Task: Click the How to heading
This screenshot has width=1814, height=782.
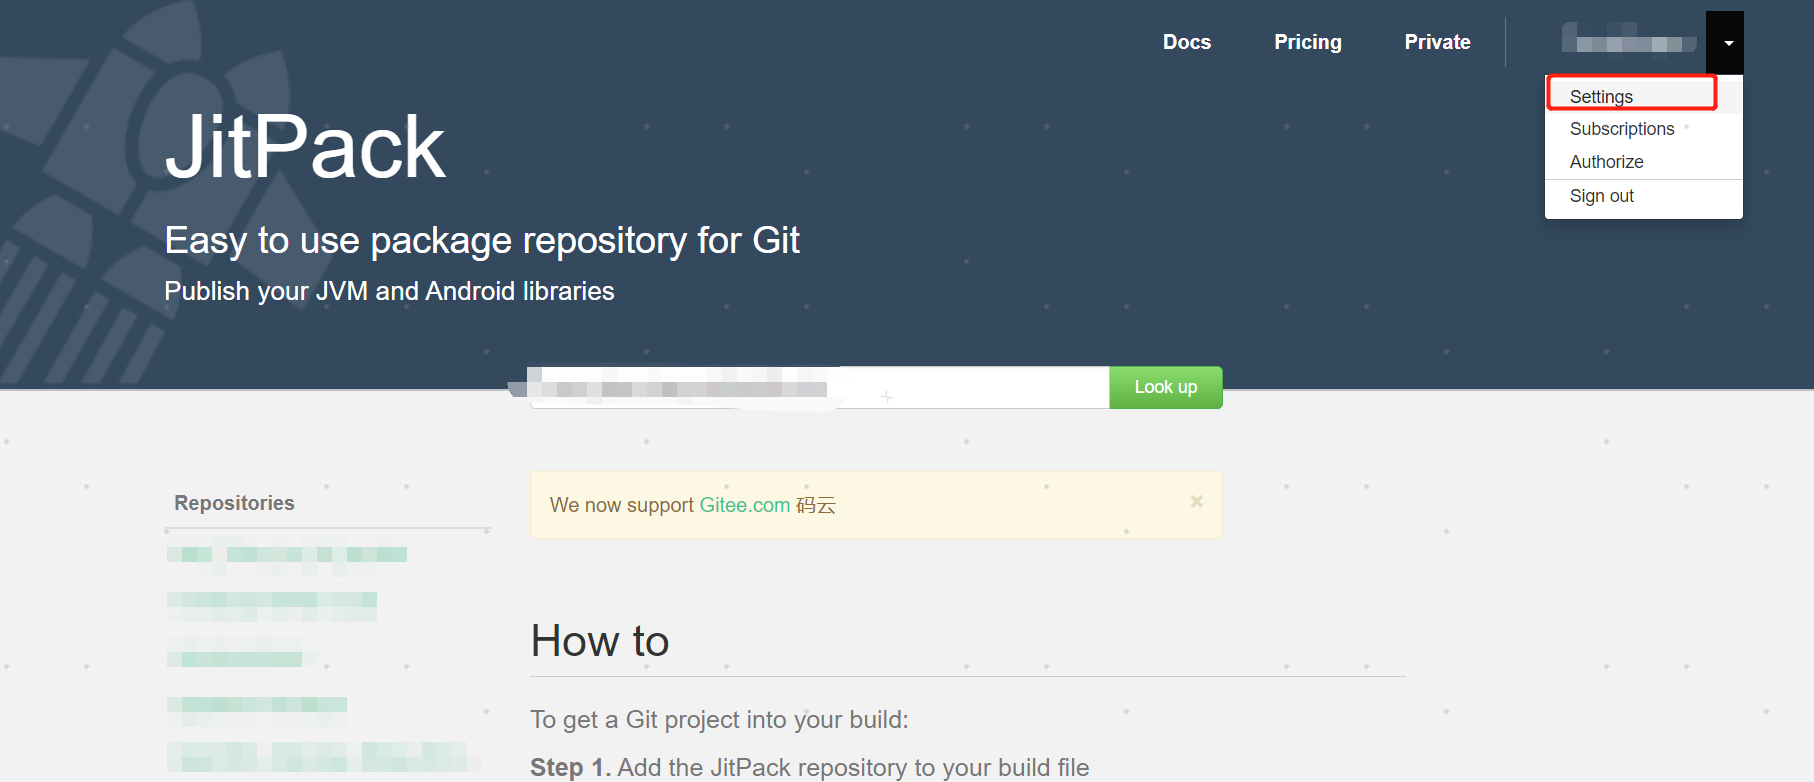Action: point(599,641)
